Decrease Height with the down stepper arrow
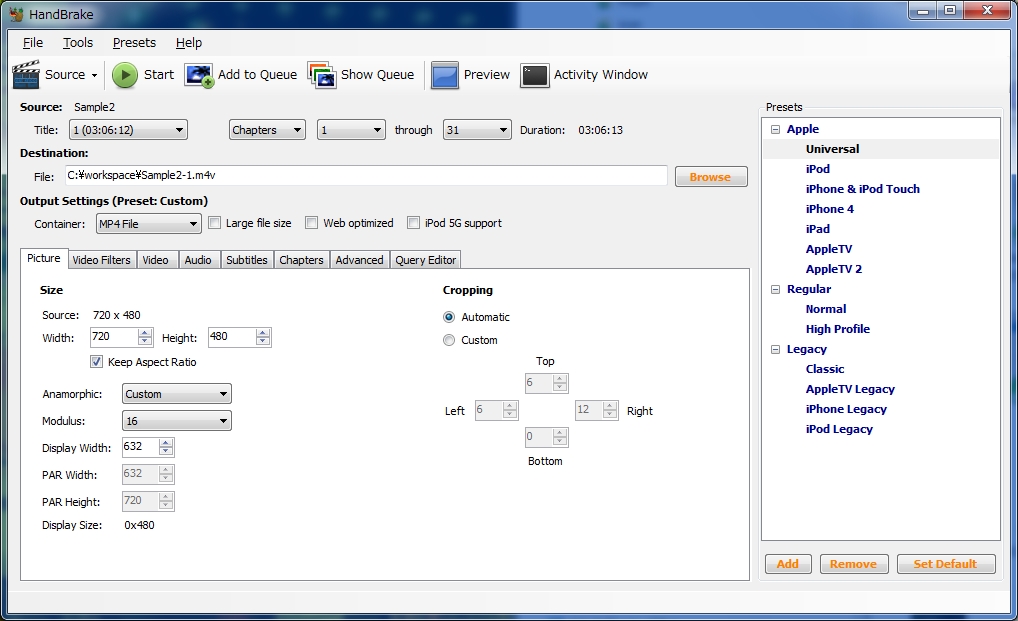Image resolution: width=1018 pixels, height=621 pixels. (x=263, y=341)
